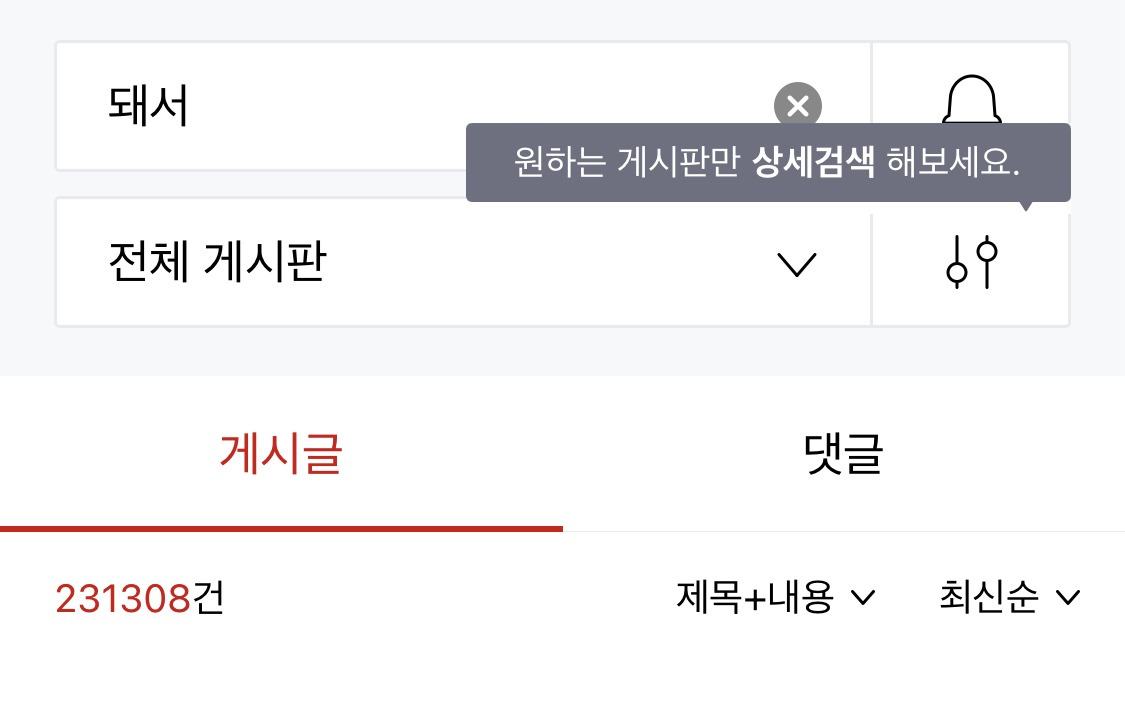Tap the chevron on the board selector
1125x709 pixels.
[x=797, y=263]
